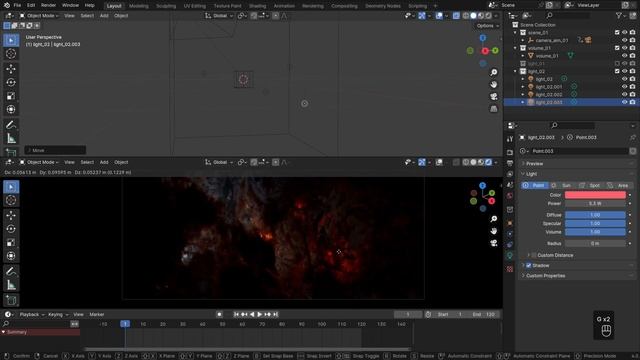Click the Diffuse slider

tap(595, 215)
